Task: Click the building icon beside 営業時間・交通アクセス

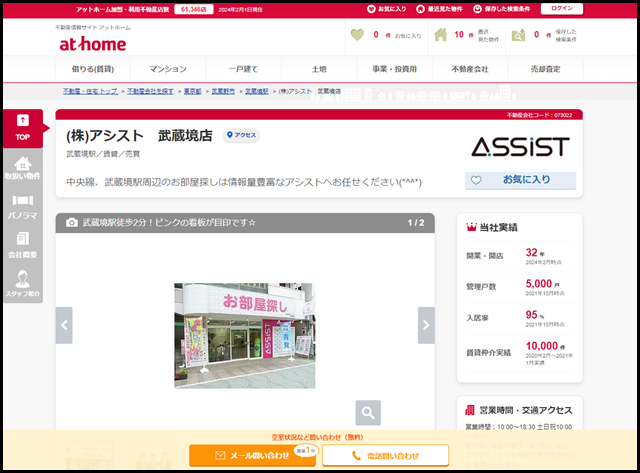Action: (x=470, y=410)
